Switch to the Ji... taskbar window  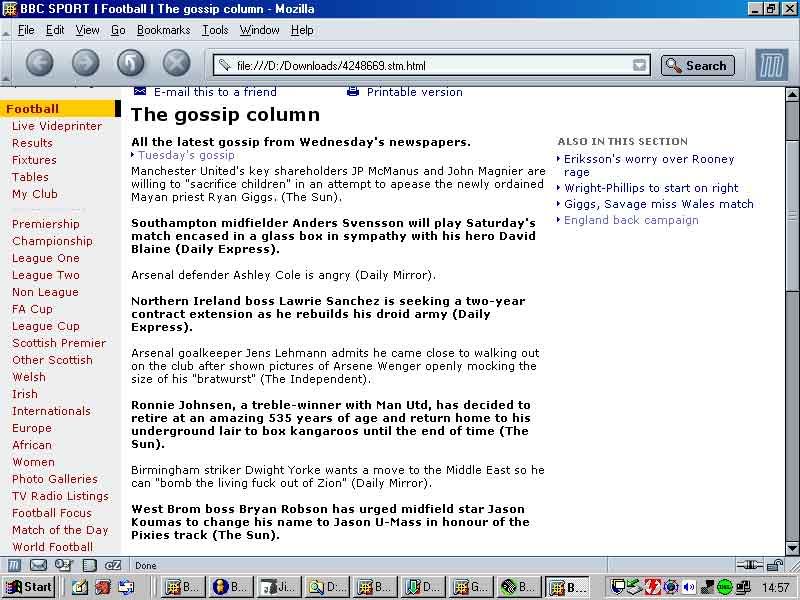click(x=278, y=587)
